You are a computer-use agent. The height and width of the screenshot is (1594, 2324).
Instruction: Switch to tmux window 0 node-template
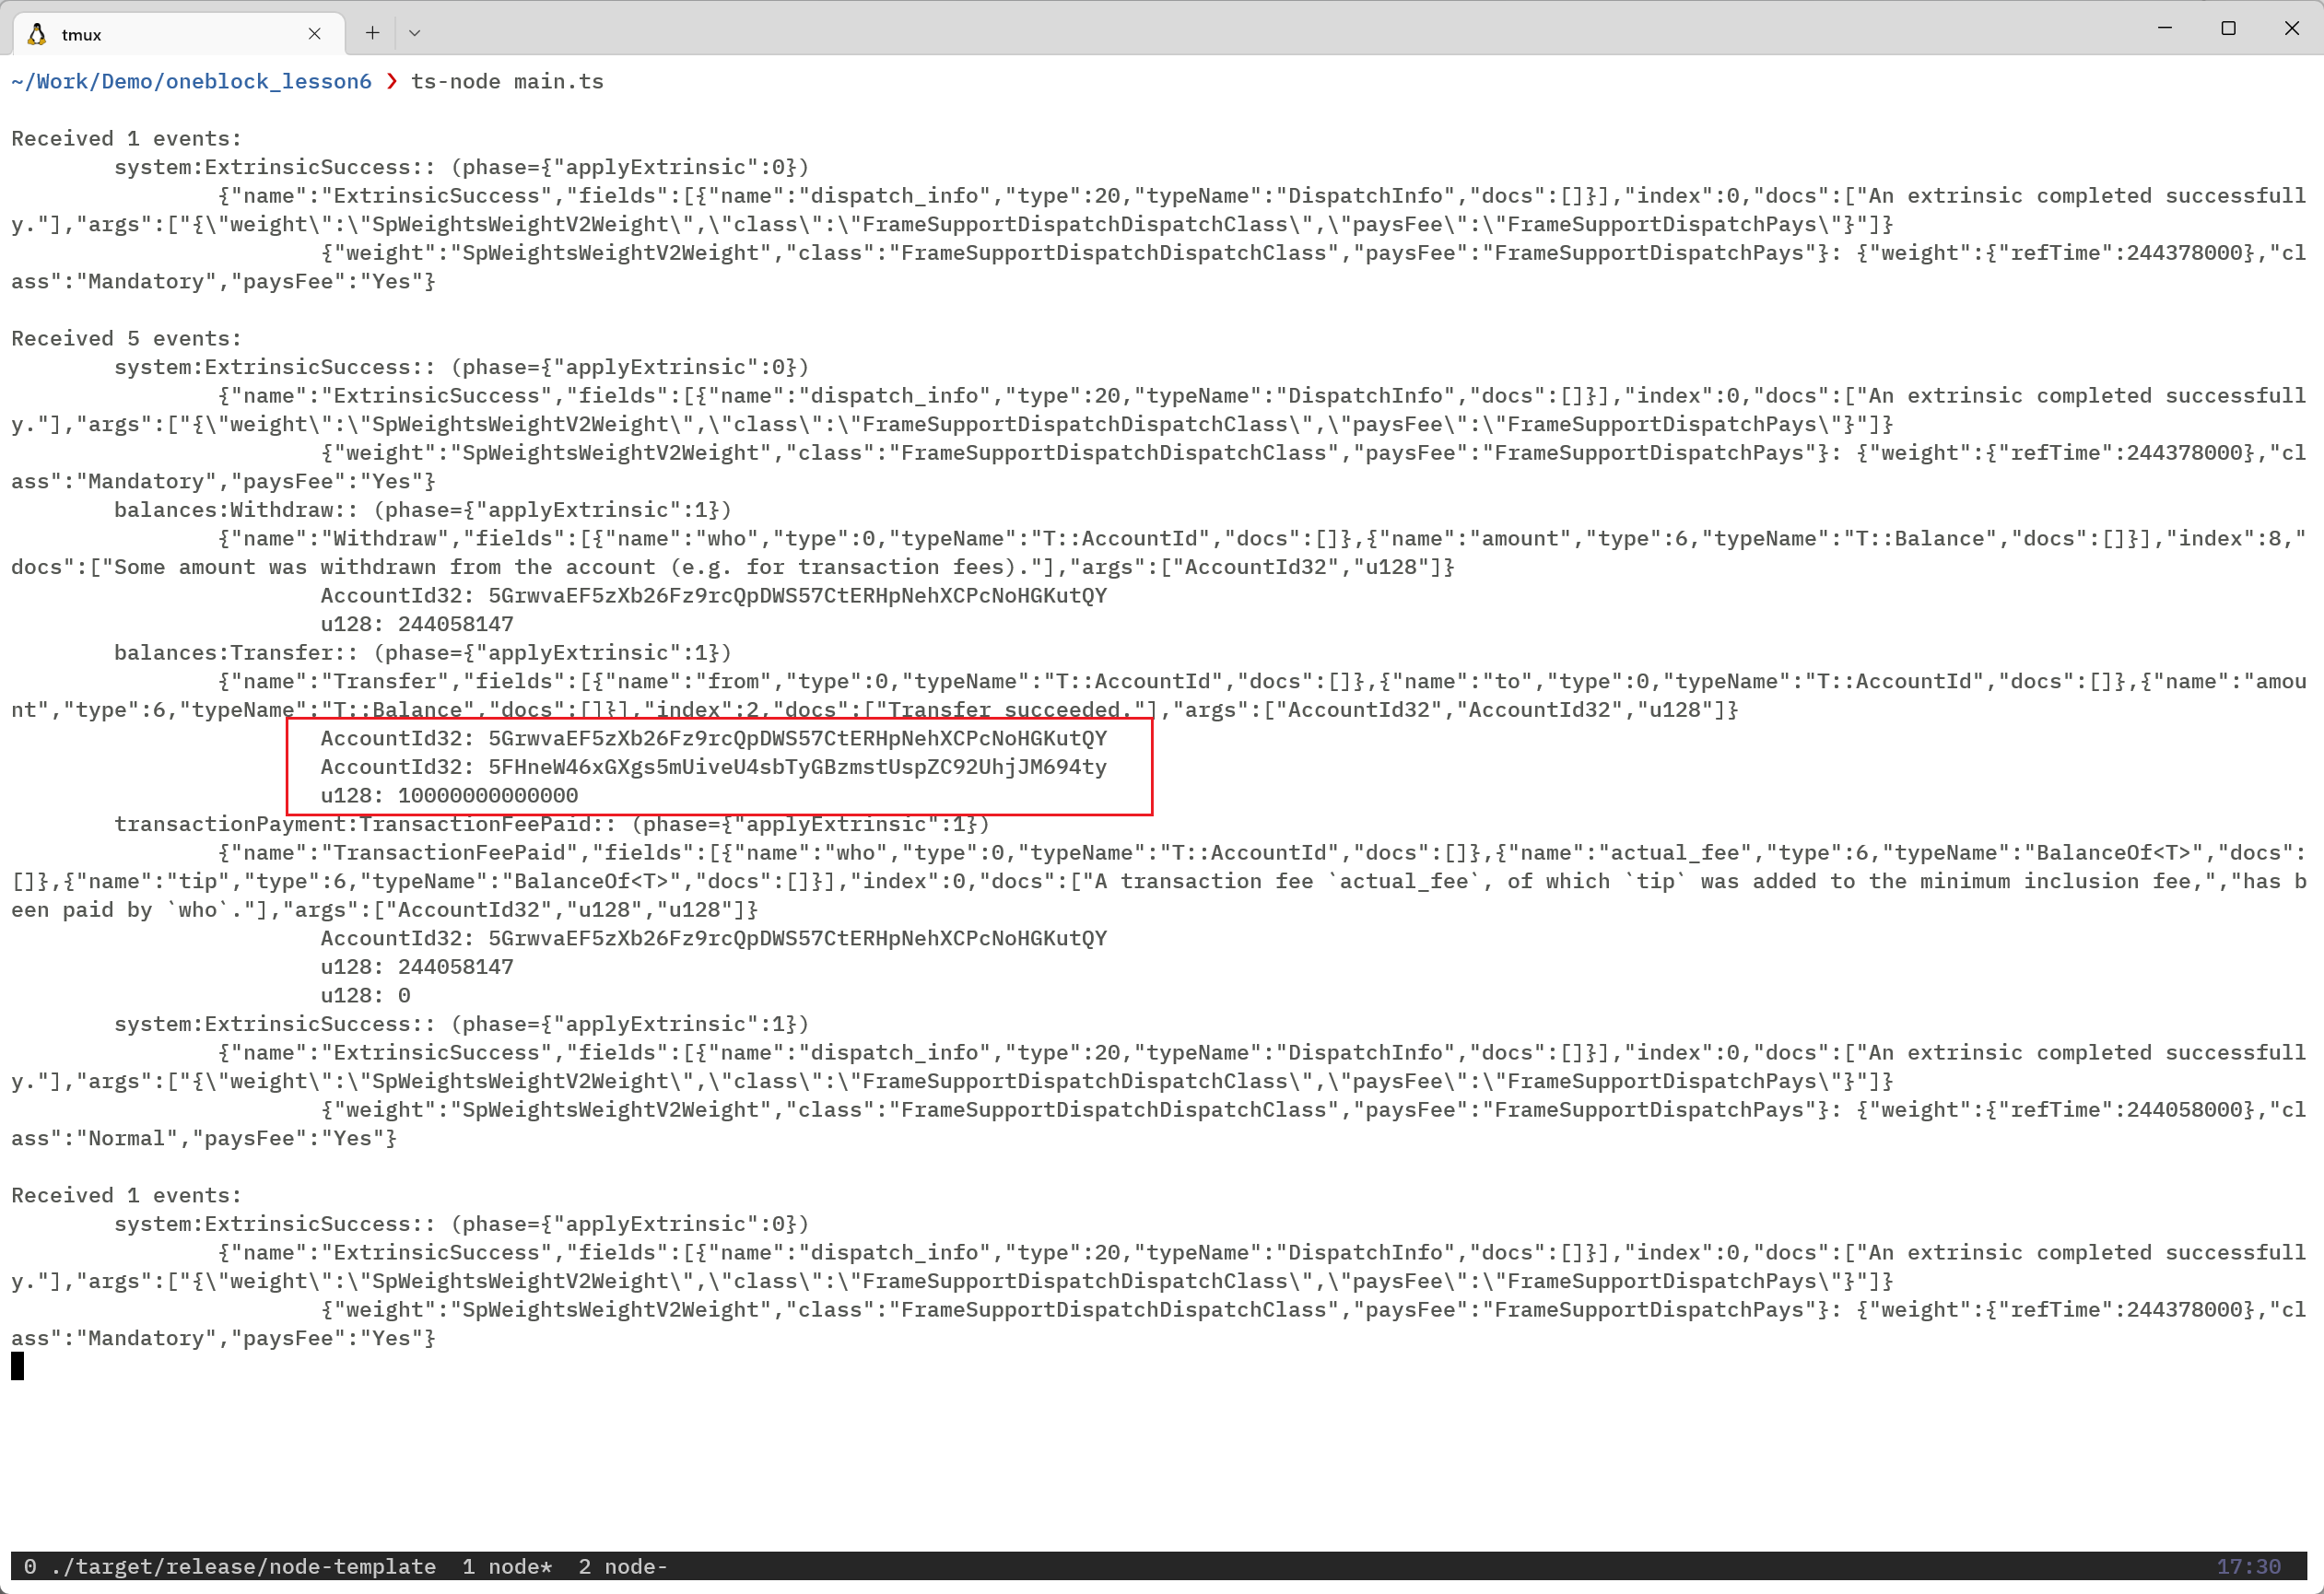[230, 1566]
